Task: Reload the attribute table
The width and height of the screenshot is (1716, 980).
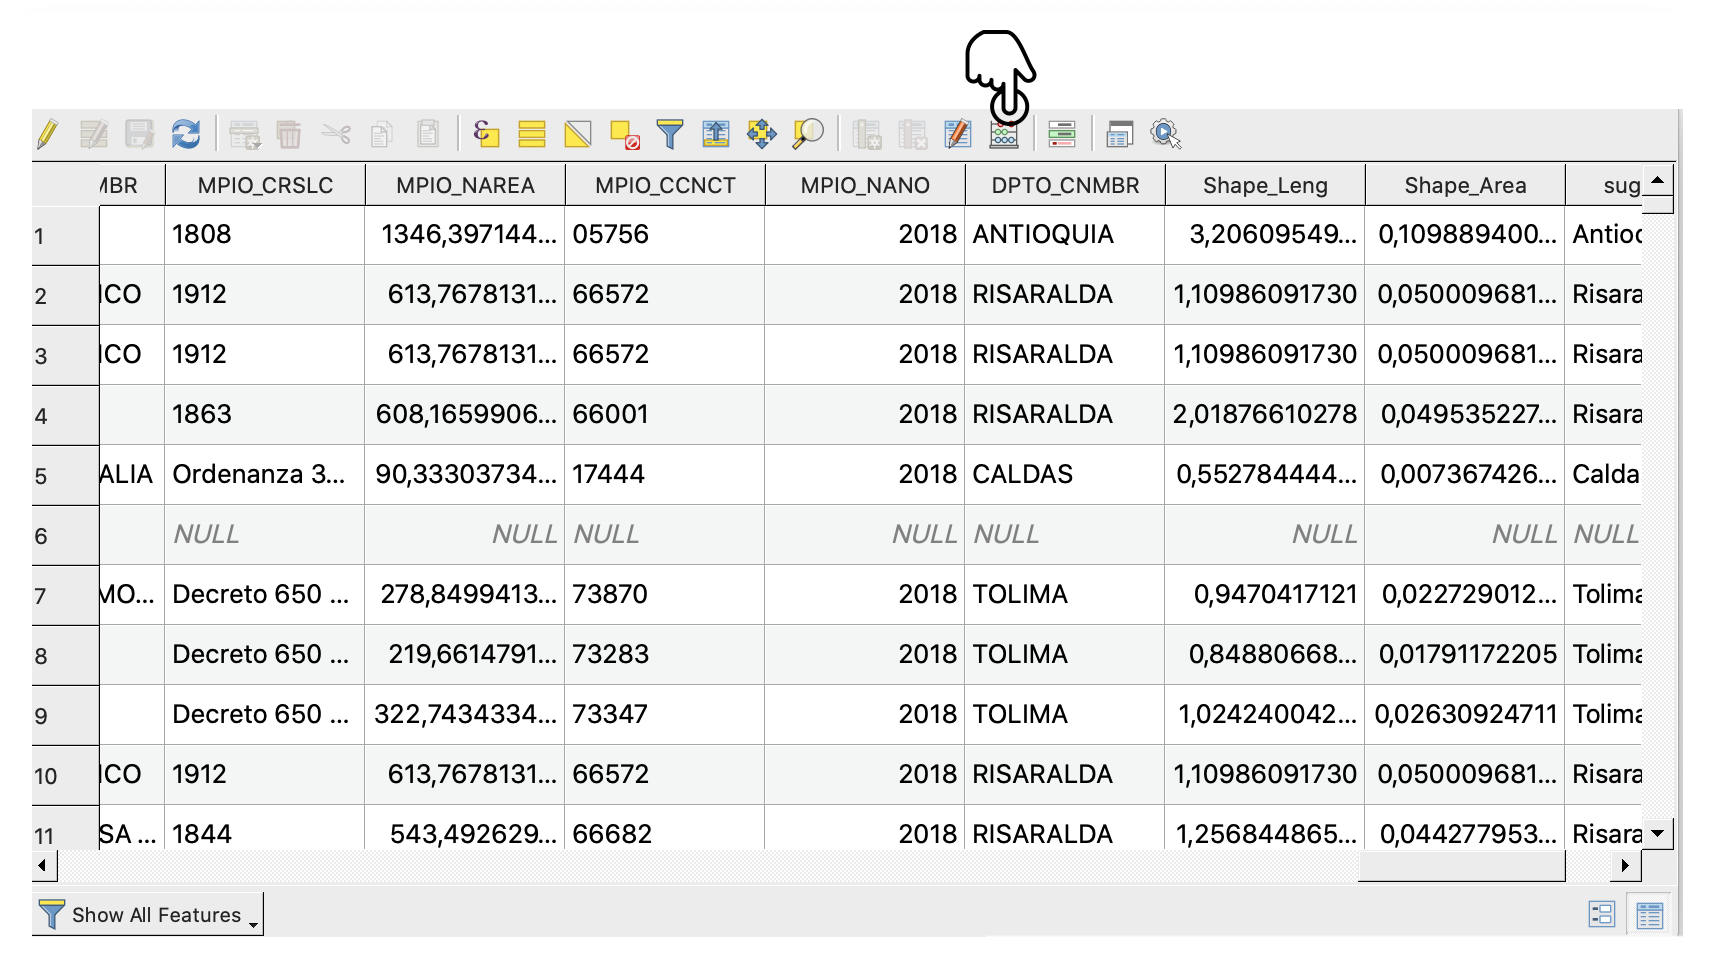Action: tap(186, 133)
